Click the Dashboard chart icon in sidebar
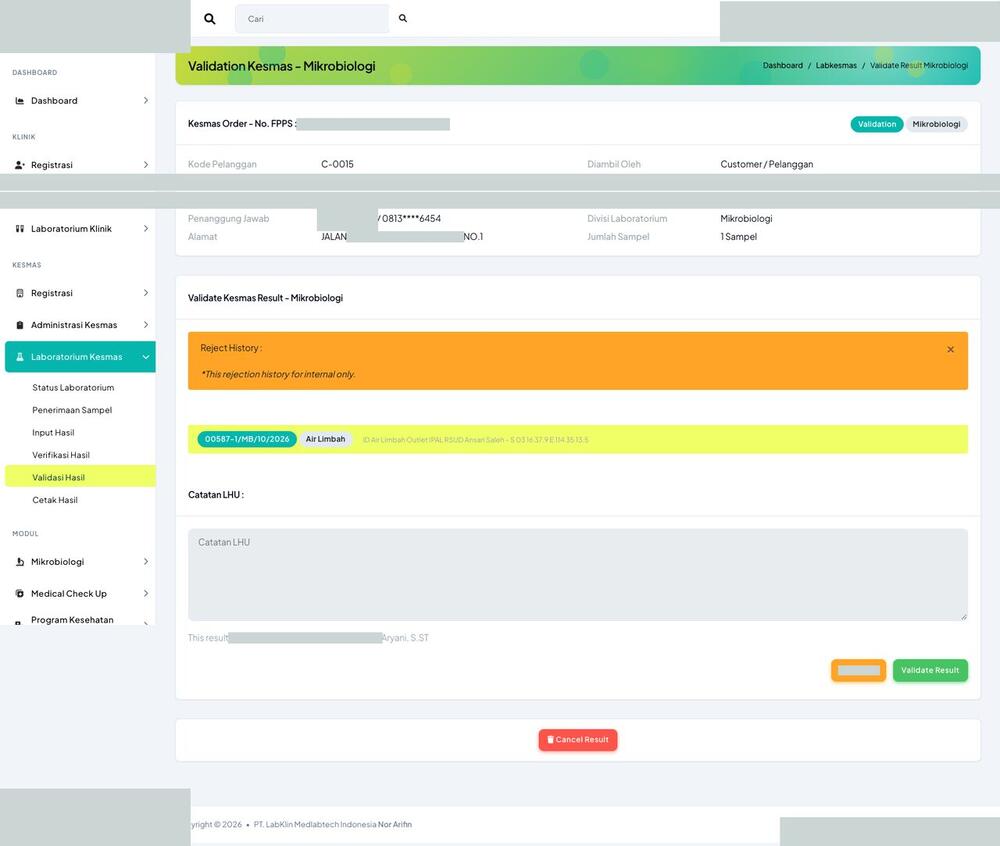Image resolution: width=1000 pixels, height=846 pixels. coord(20,101)
